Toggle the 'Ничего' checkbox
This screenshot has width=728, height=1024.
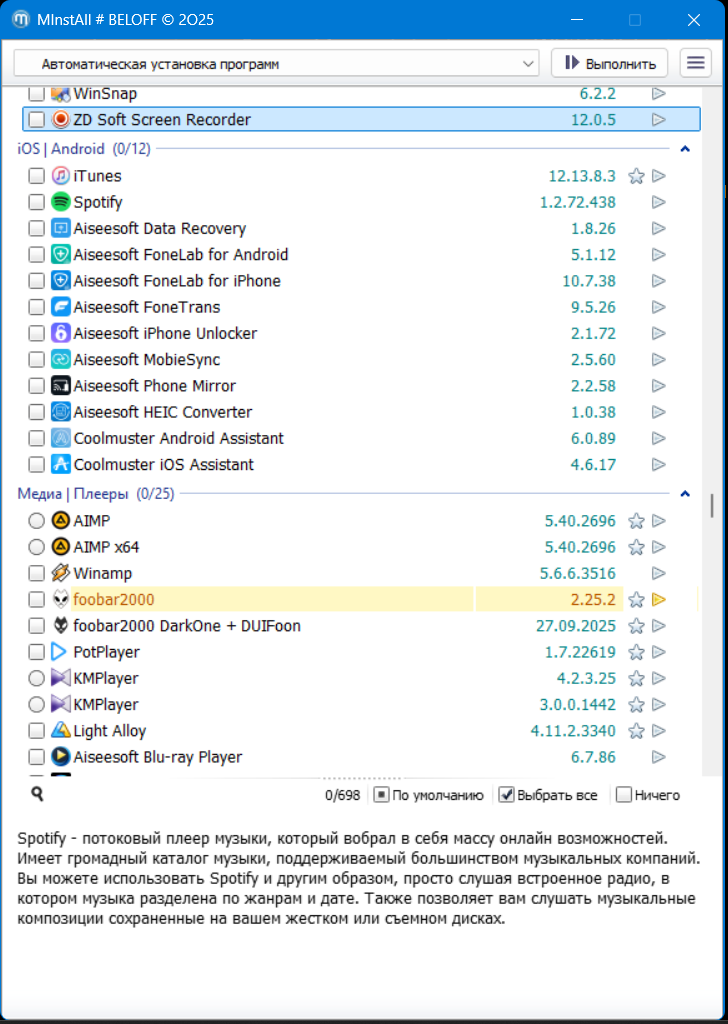coord(624,795)
